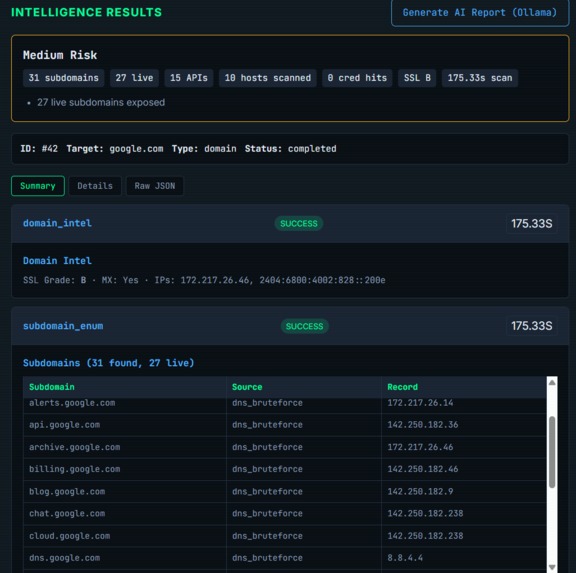Collapse the domain_intel section header
576x573 pixels.
290,223
